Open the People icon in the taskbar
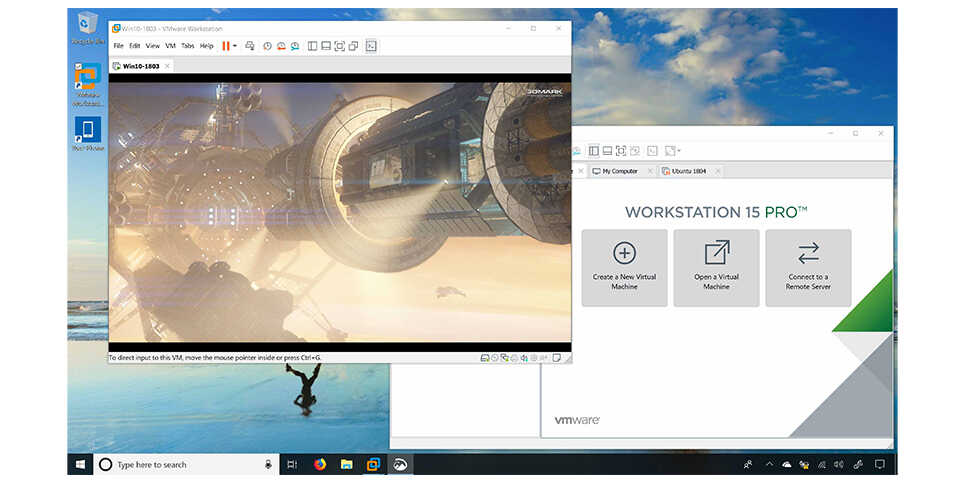 [x=748, y=465]
